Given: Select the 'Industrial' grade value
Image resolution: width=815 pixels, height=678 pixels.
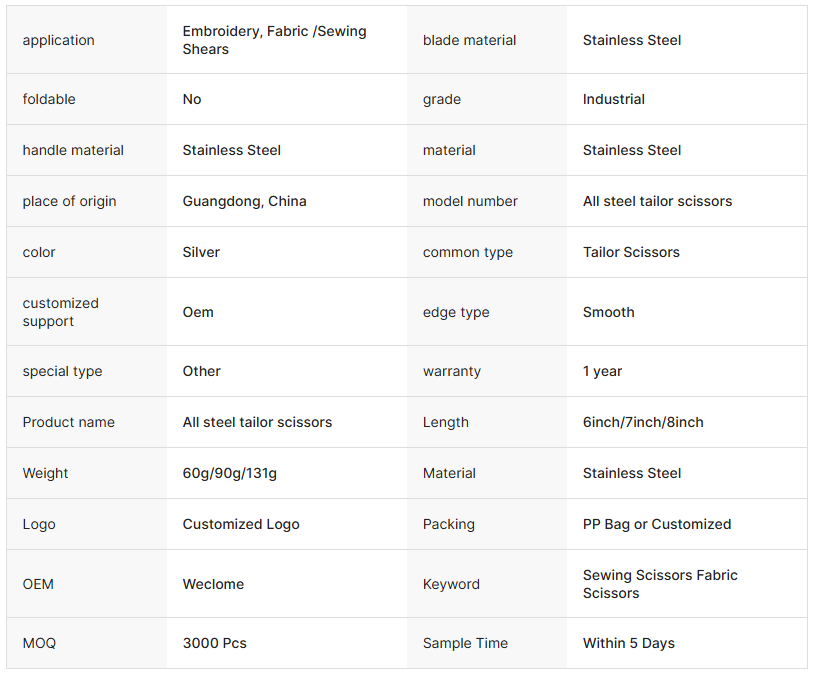Looking at the screenshot, I should point(613,99).
